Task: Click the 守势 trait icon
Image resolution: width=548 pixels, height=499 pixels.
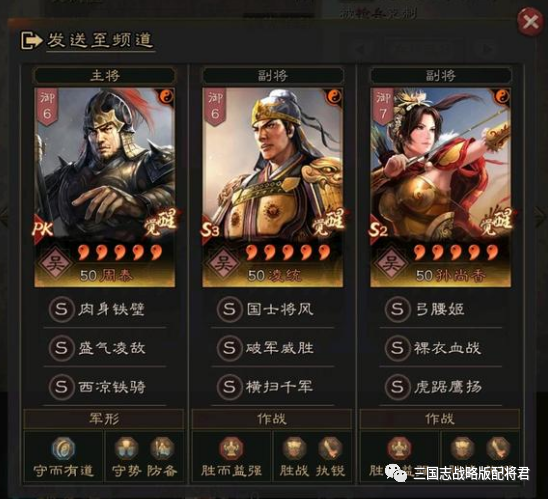Action: pos(127,448)
